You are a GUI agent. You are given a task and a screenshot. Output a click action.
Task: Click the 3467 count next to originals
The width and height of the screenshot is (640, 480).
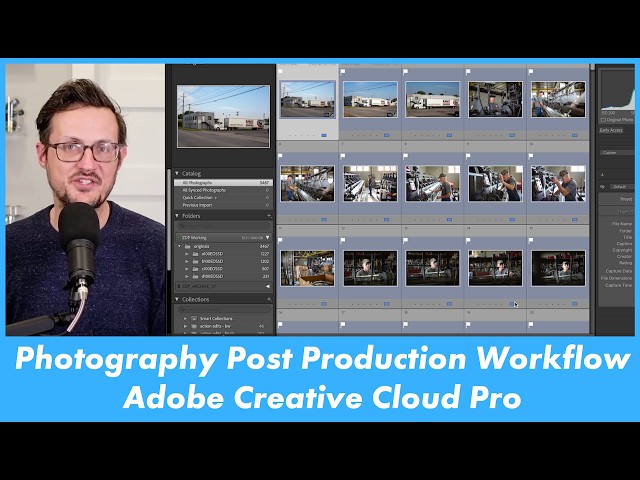264,247
